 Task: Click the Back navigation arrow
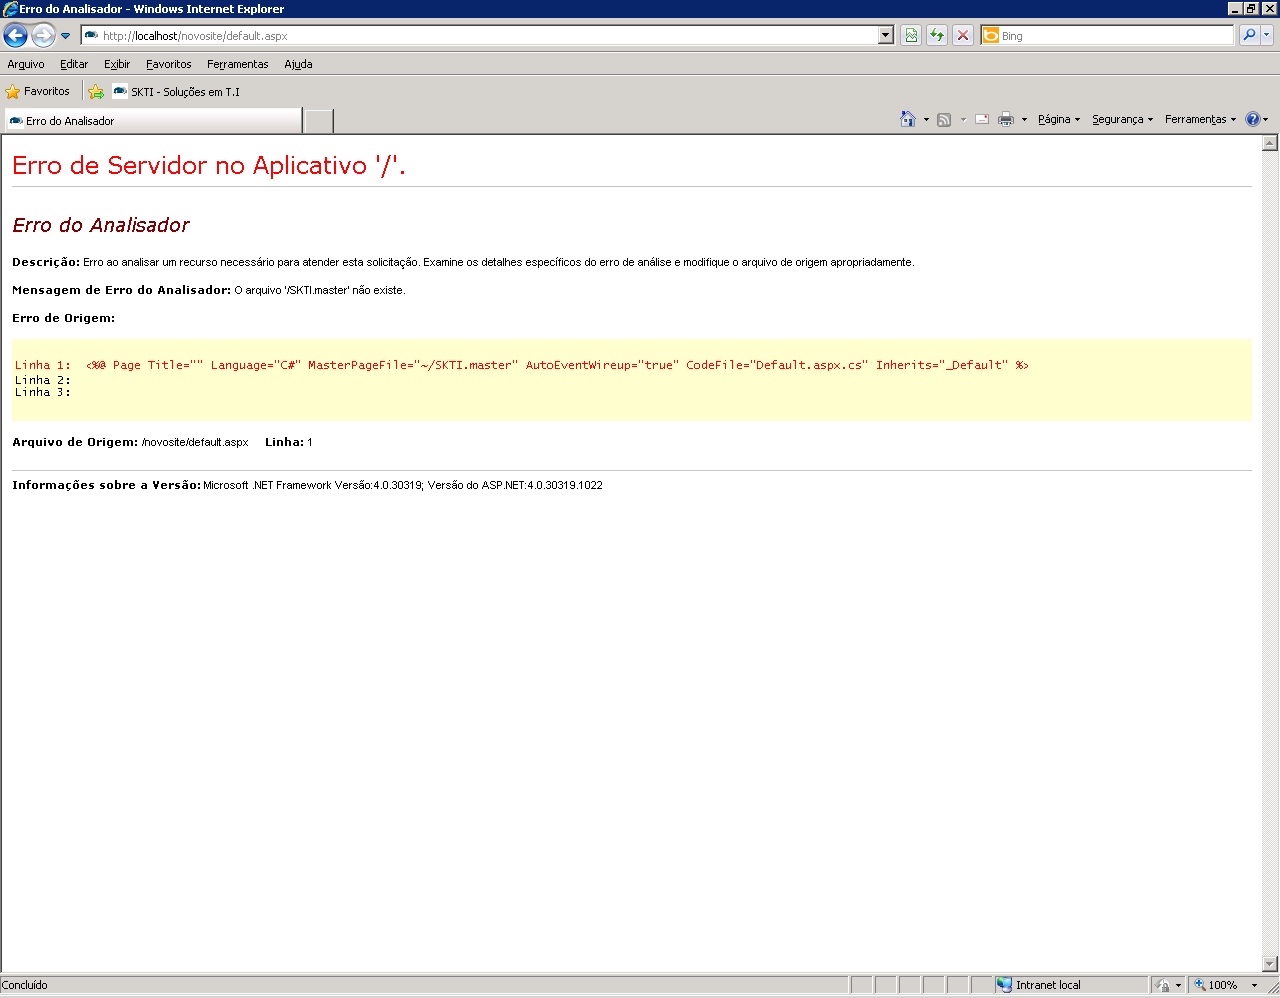pyautogui.click(x=15, y=36)
